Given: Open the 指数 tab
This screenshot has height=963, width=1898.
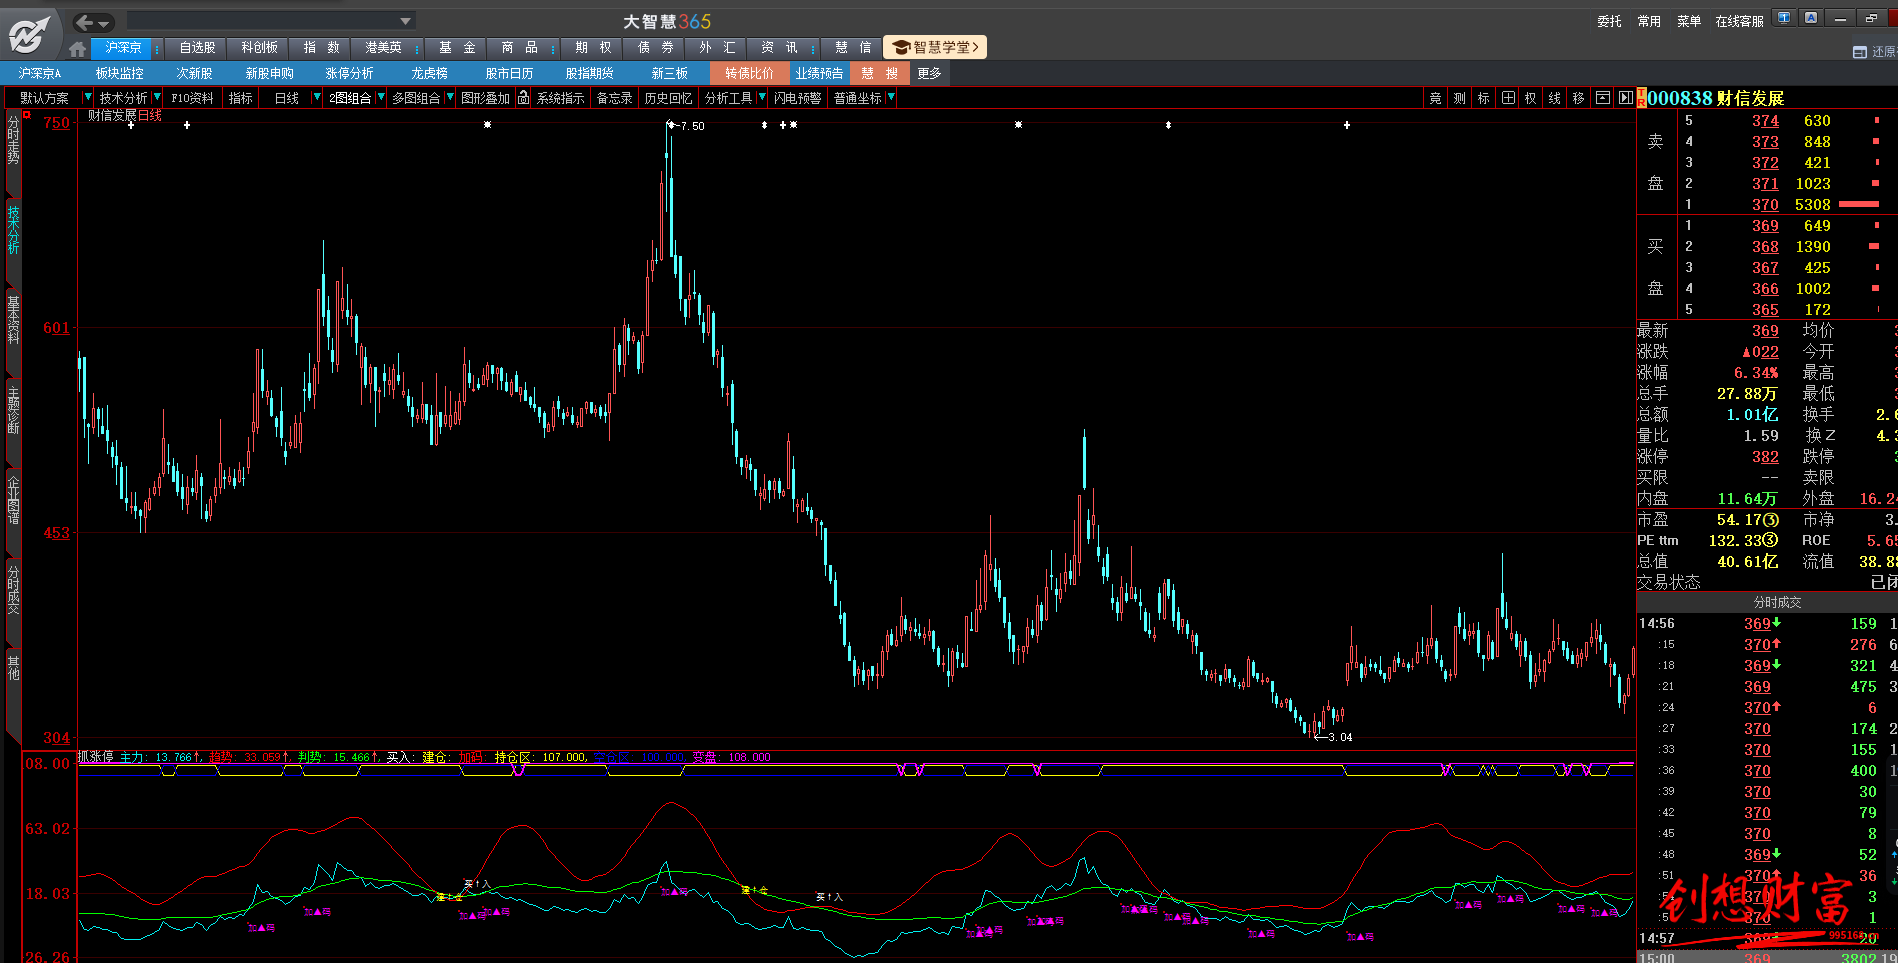Looking at the screenshot, I should pos(321,48).
